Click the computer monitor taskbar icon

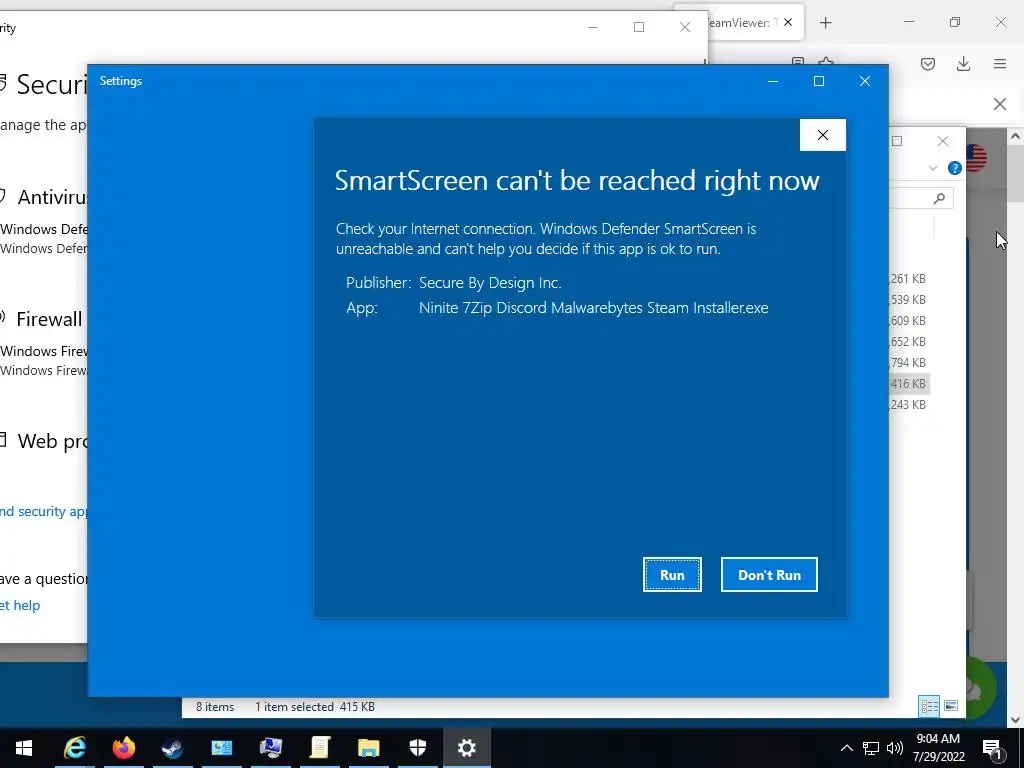pos(270,748)
